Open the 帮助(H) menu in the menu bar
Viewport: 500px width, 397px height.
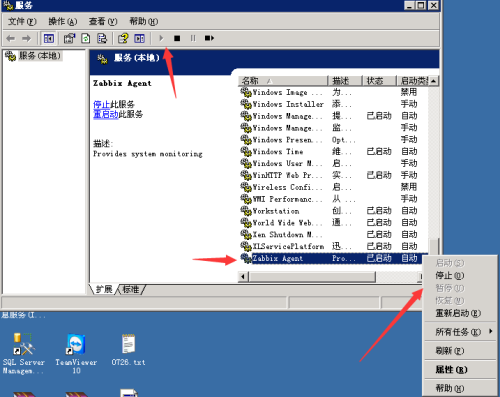pyautogui.click(x=144, y=22)
